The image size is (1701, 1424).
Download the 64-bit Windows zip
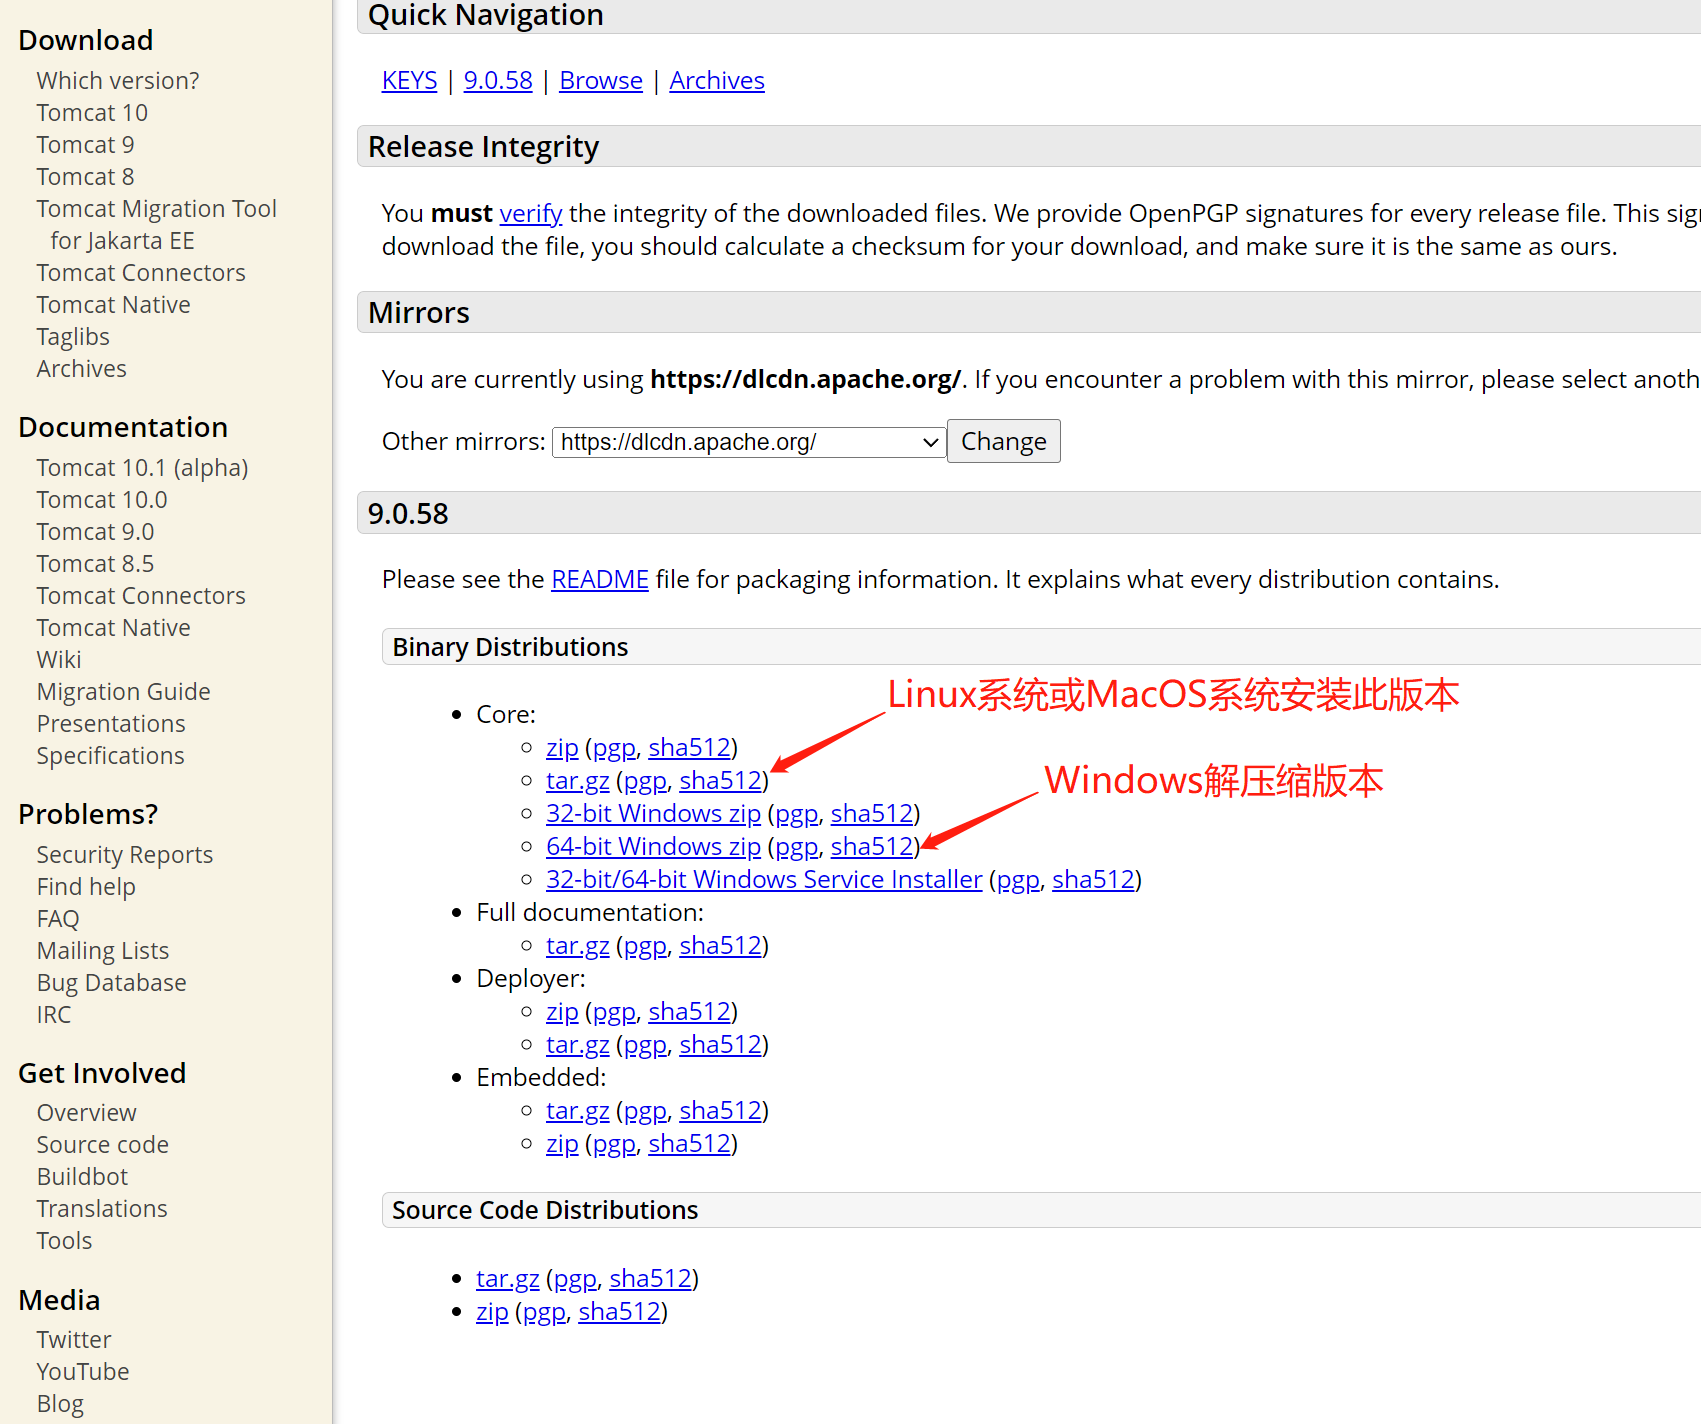[653, 847]
